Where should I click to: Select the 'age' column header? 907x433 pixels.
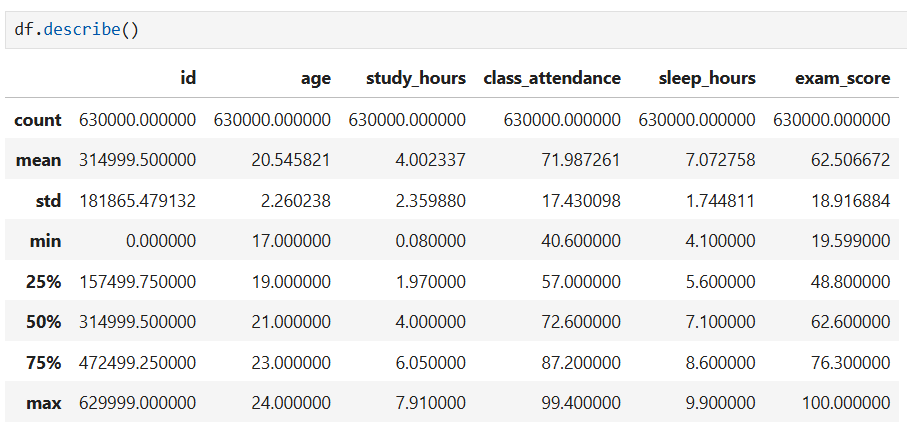click(x=316, y=78)
